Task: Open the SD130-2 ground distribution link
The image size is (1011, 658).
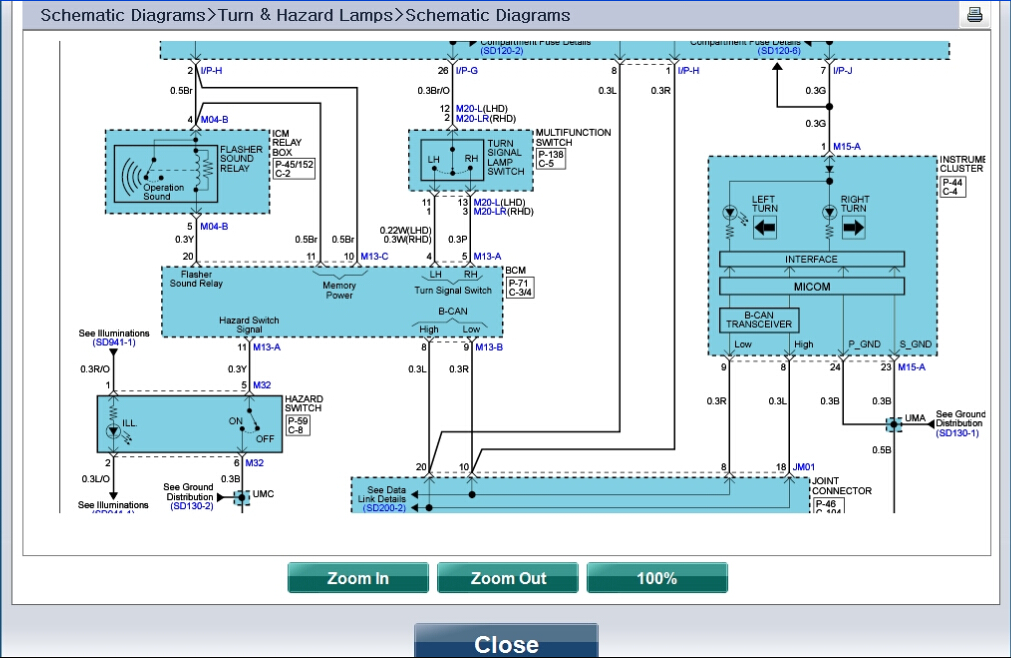Action: pos(191,506)
